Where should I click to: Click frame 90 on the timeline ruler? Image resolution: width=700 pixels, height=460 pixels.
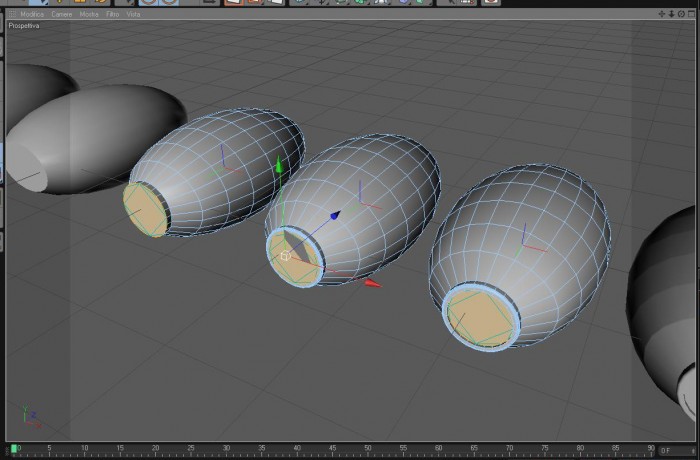coord(651,448)
